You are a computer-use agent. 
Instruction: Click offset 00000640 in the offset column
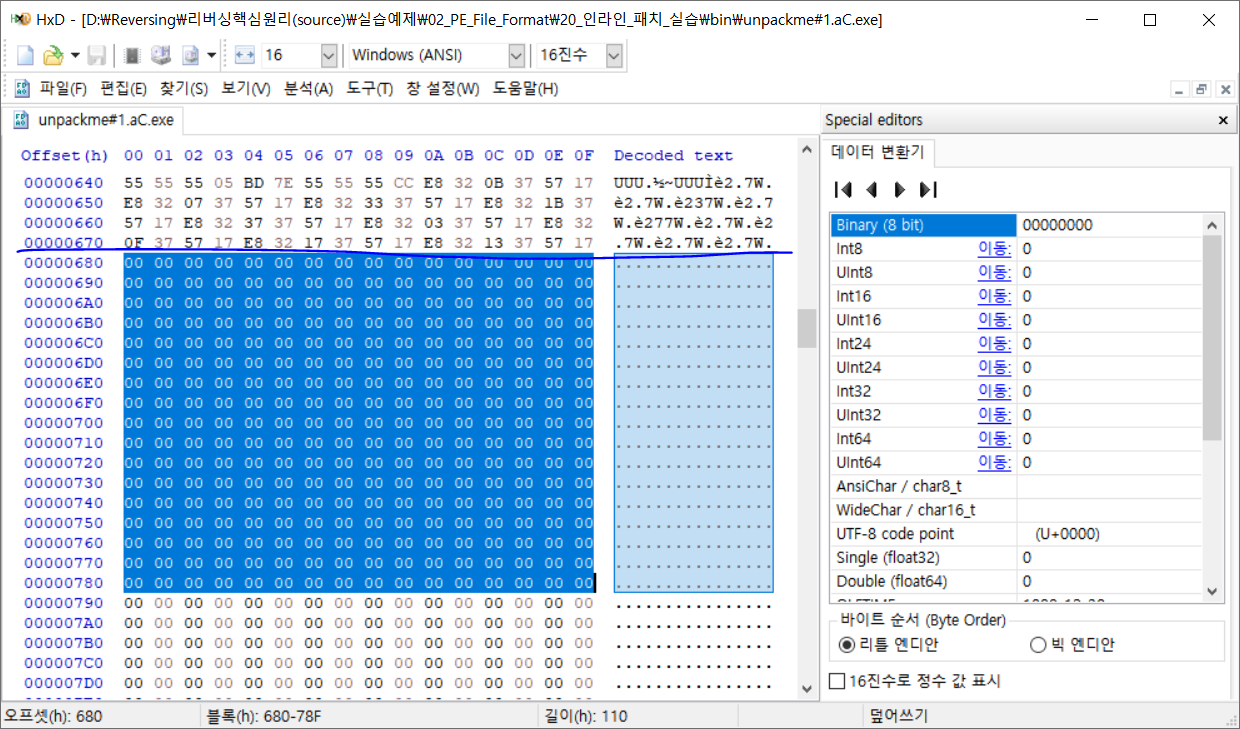[x=63, y=183]
